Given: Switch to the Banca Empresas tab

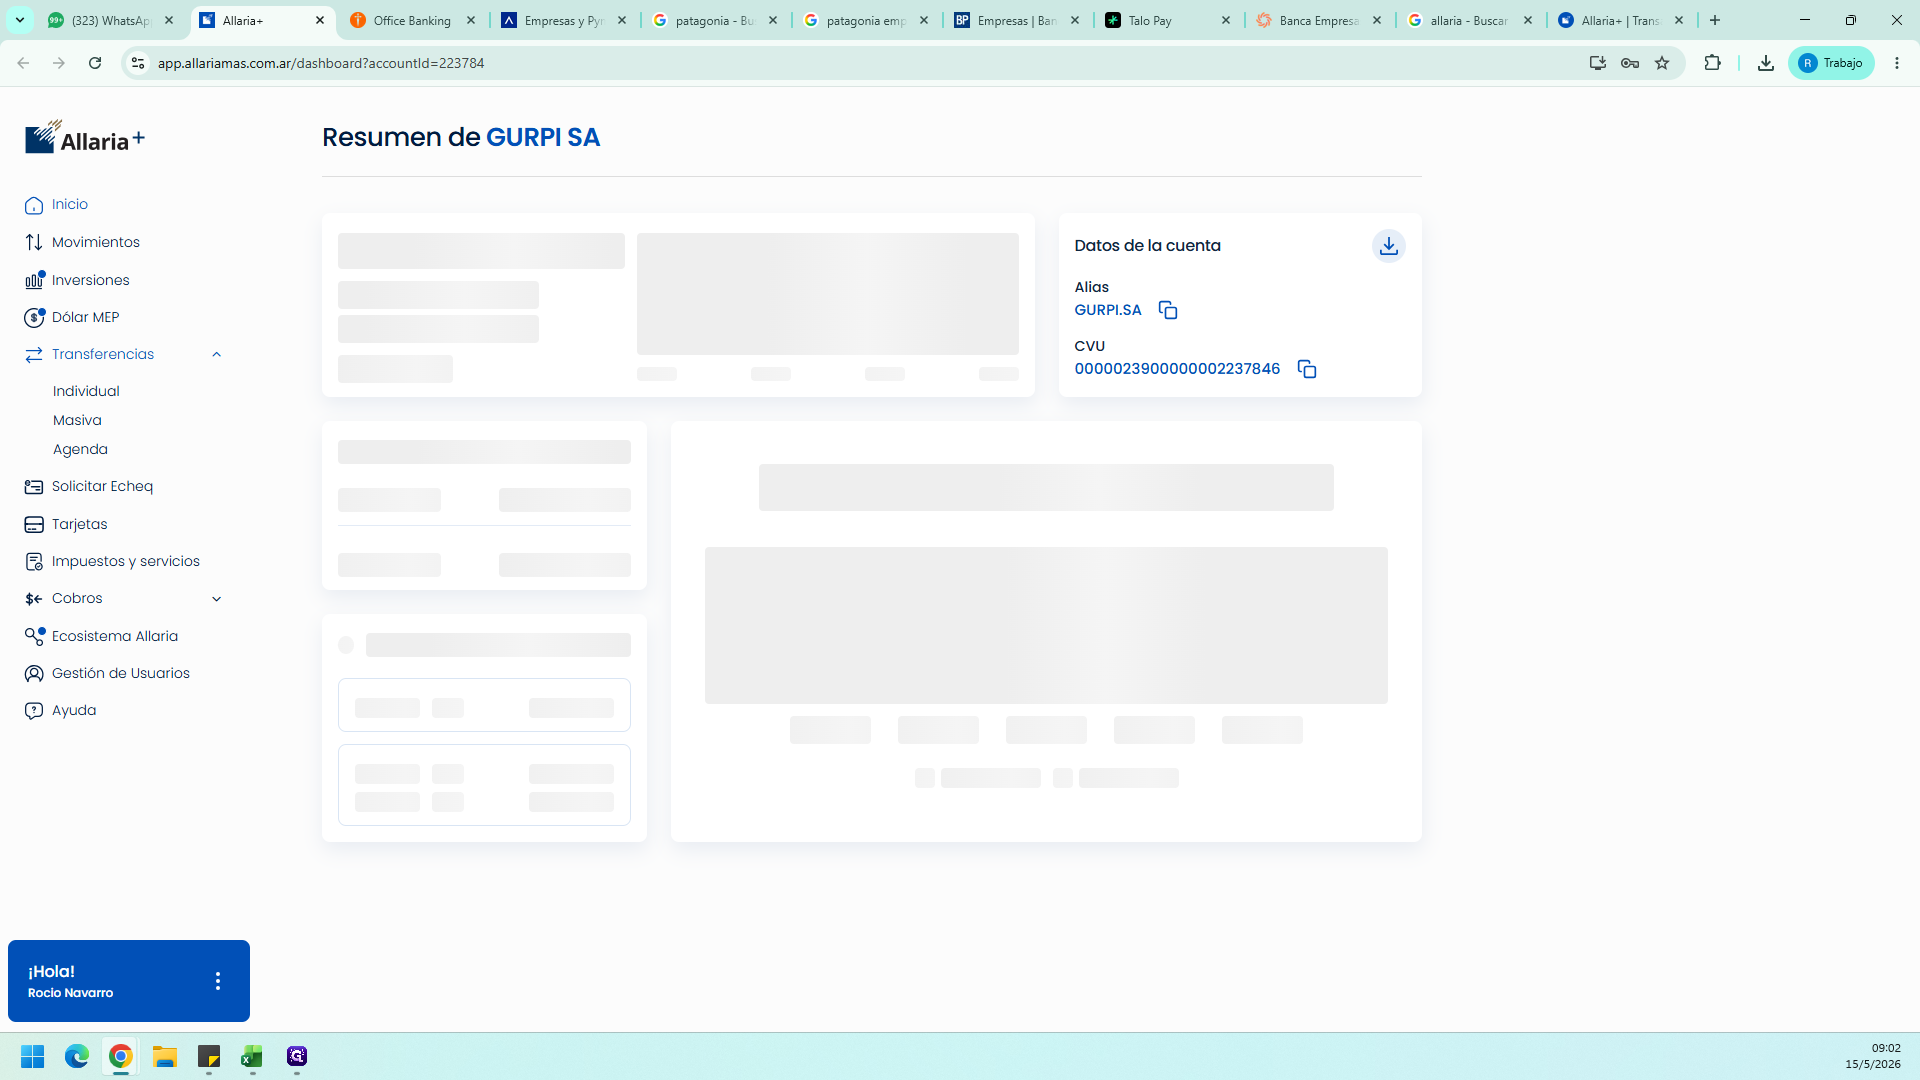Looking at the screenshot, I should click(1318, 20).
